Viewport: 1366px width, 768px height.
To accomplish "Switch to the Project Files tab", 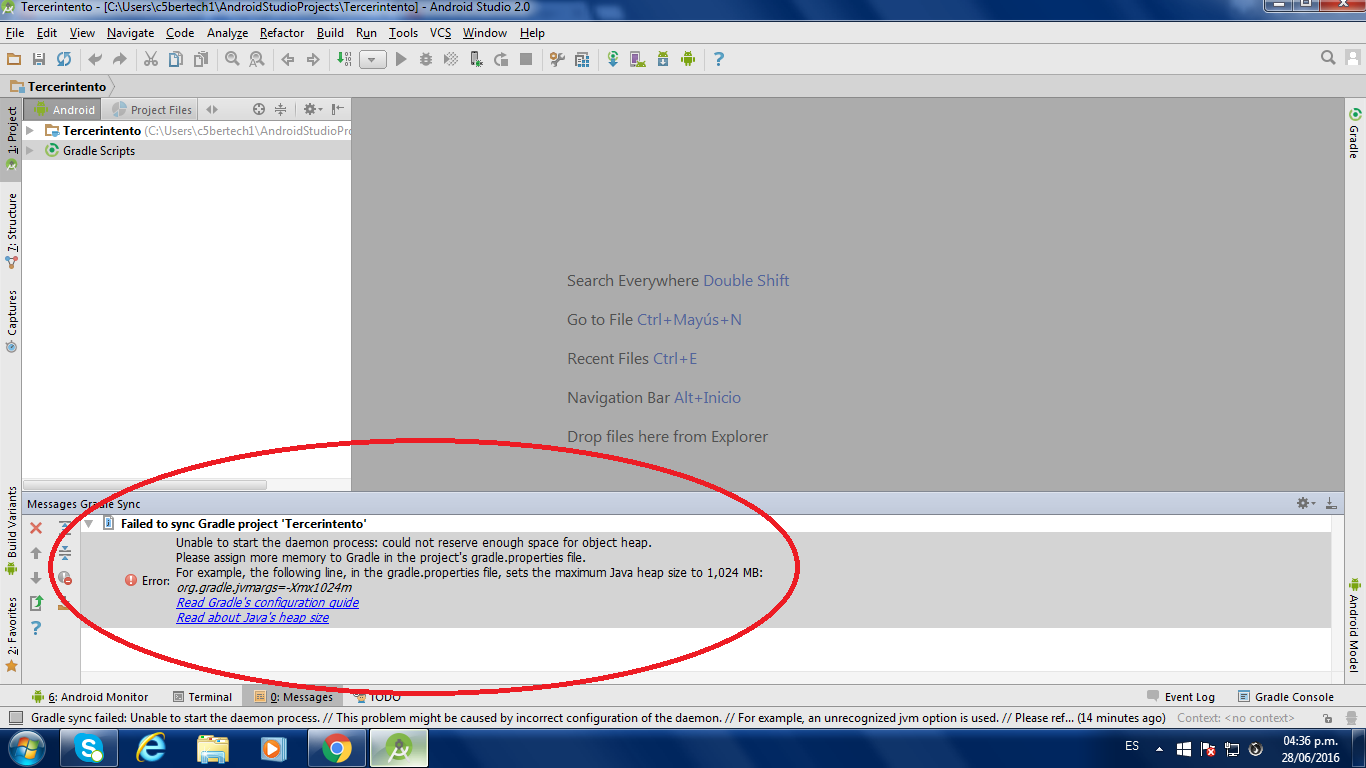I will tap(152, 110).
